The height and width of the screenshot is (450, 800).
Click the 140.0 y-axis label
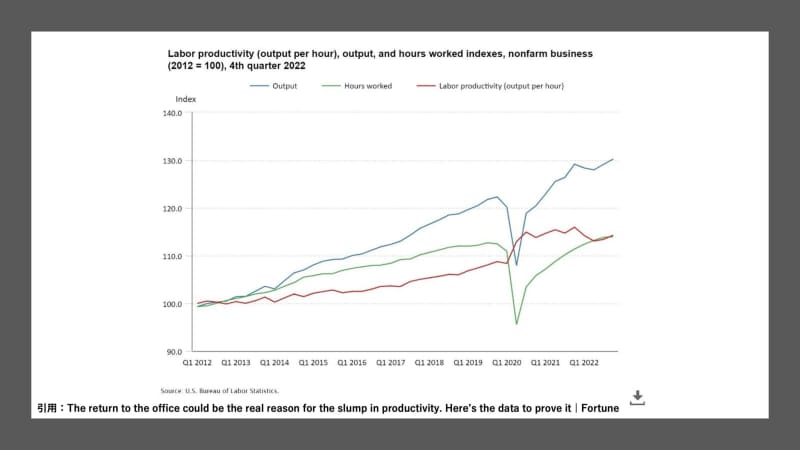pos(172,113)
